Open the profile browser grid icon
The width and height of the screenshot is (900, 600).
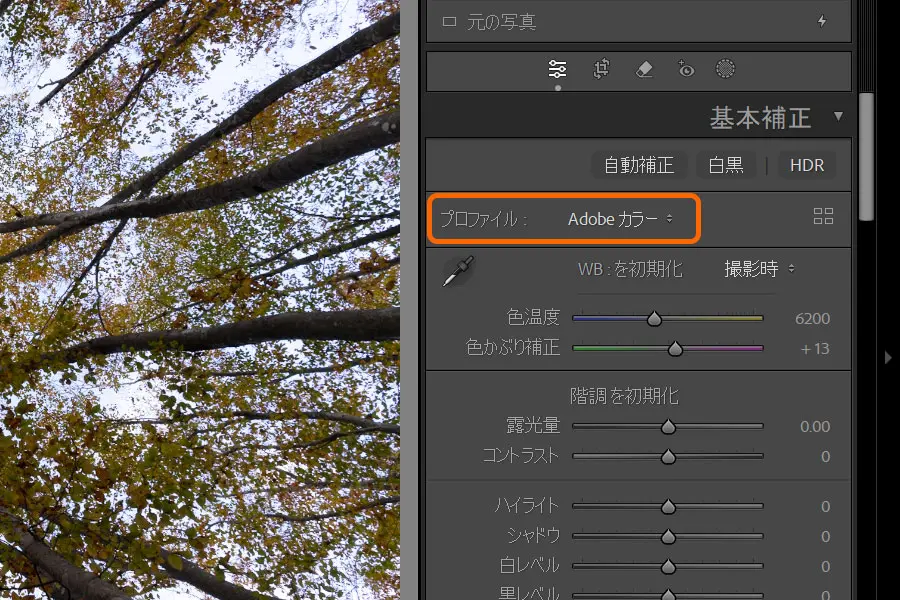[x=823, y=216]
